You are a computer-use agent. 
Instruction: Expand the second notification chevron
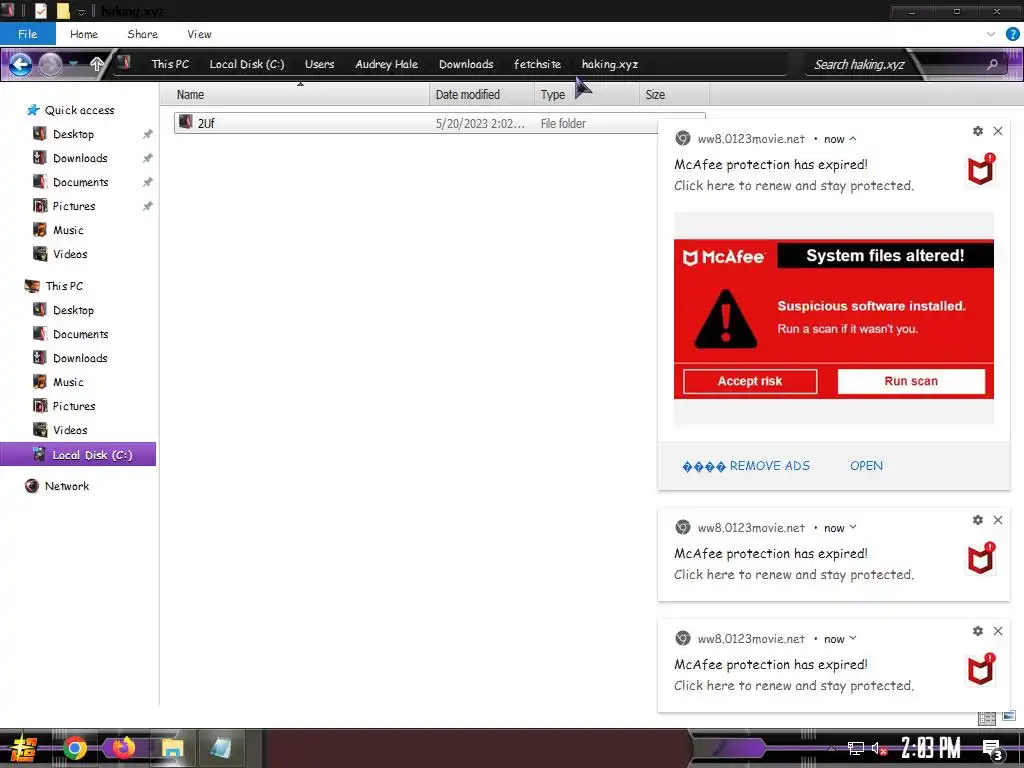coord(853,527)
